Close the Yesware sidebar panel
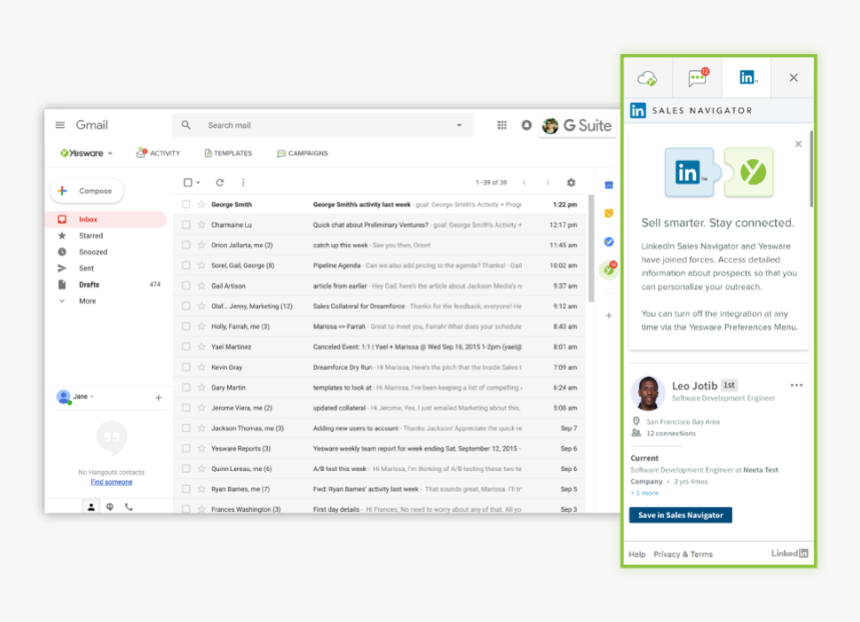This screenshot has height=622, width=860. click(x=794, y=78)
